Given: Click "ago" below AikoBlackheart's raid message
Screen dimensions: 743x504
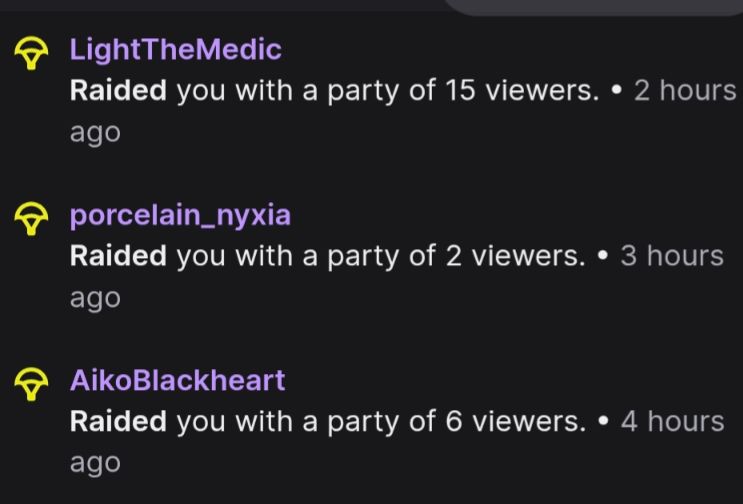Looking at the screenshot, I should pos(95,464).
